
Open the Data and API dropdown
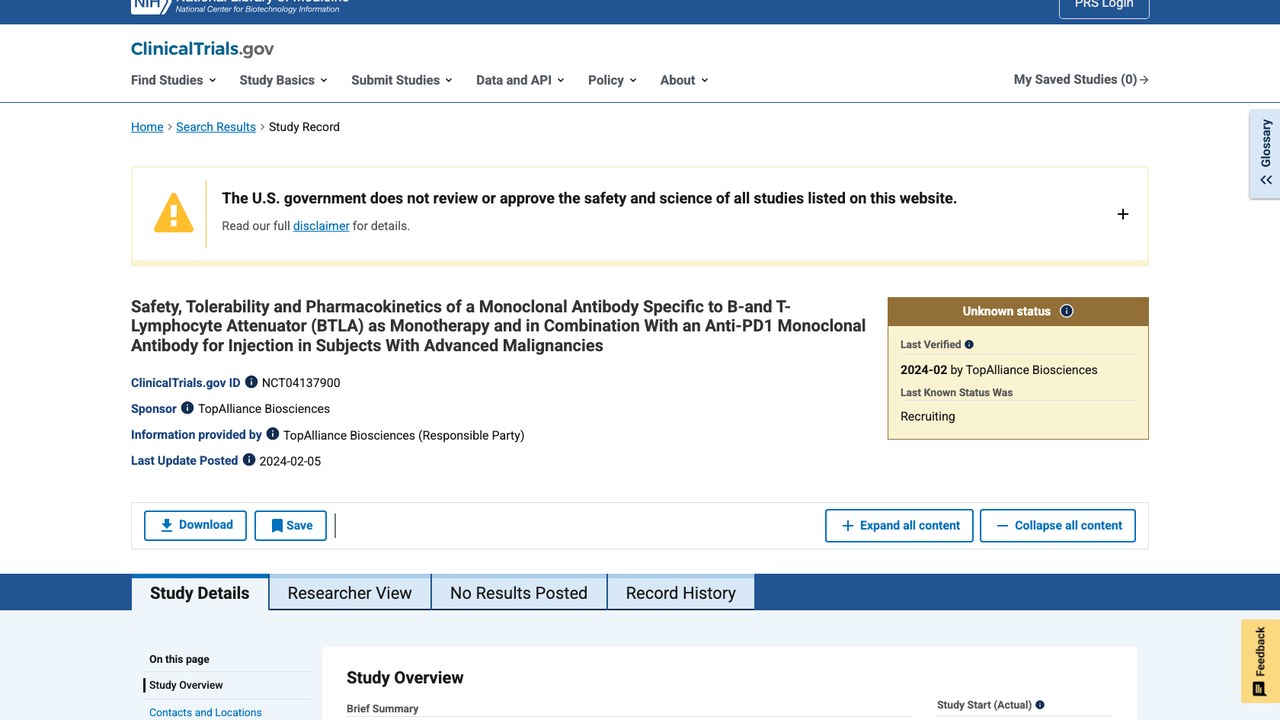(x=520, y=80)
